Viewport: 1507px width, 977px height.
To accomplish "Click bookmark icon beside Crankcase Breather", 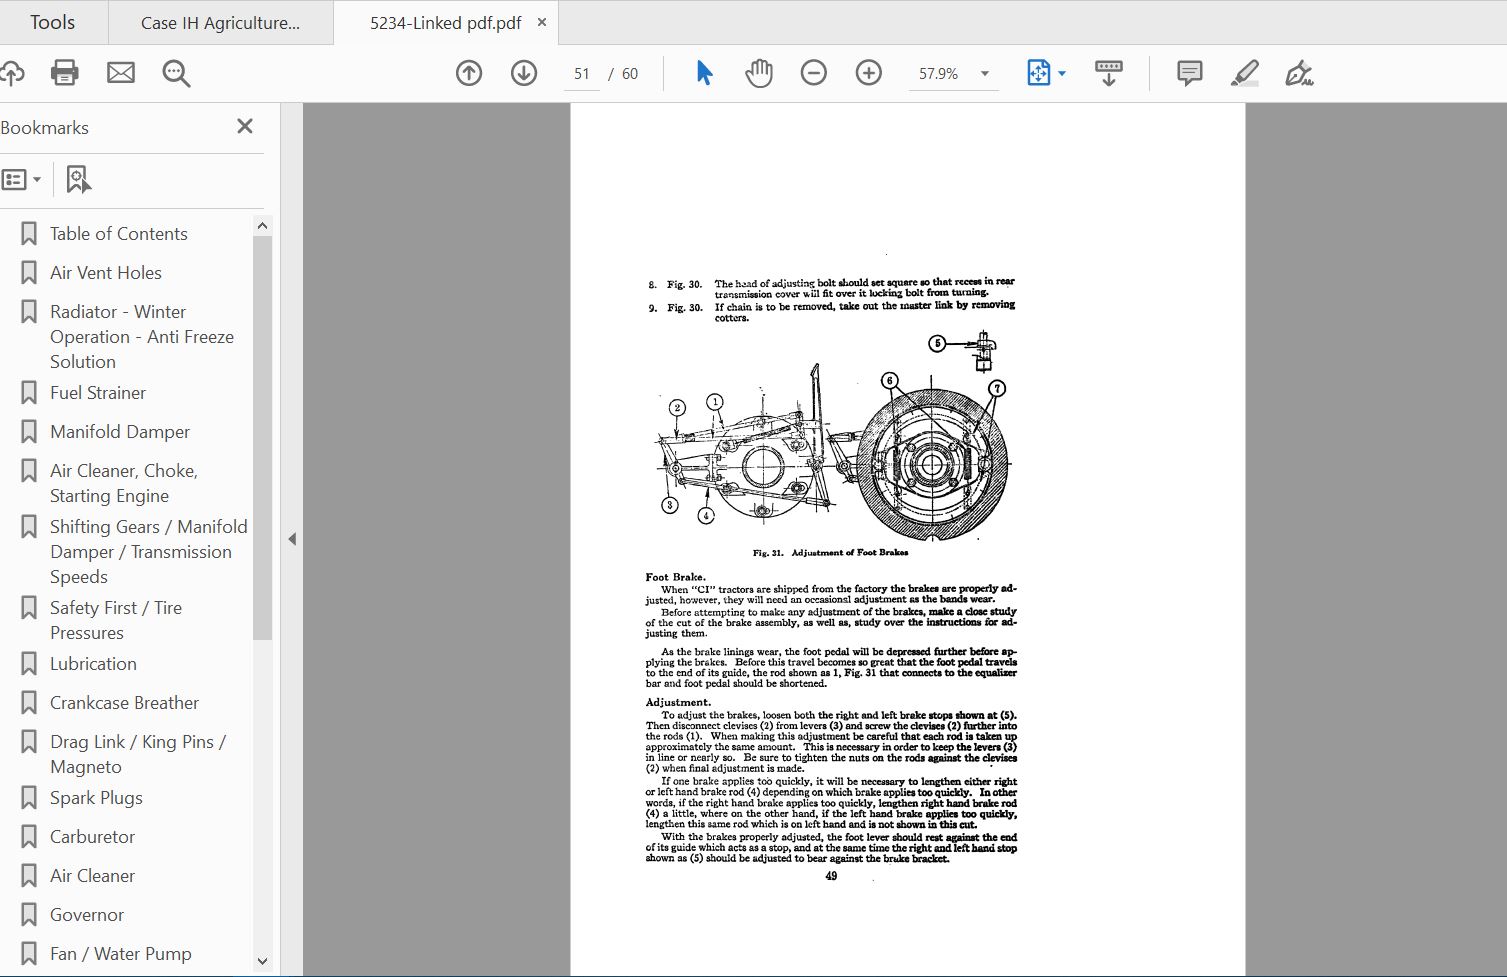I will point(29,703).
